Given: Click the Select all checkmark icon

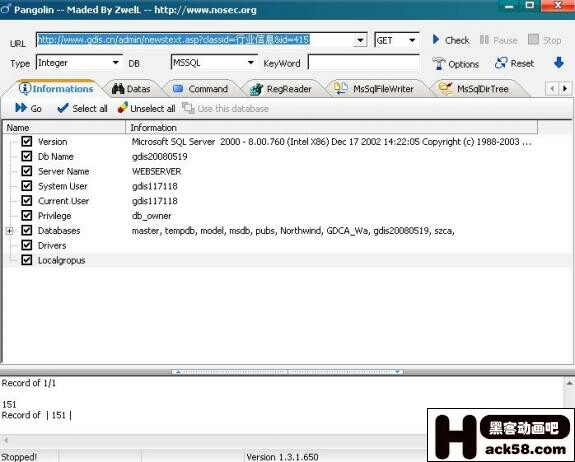Looking at the screenshot, I should (63, 108).
